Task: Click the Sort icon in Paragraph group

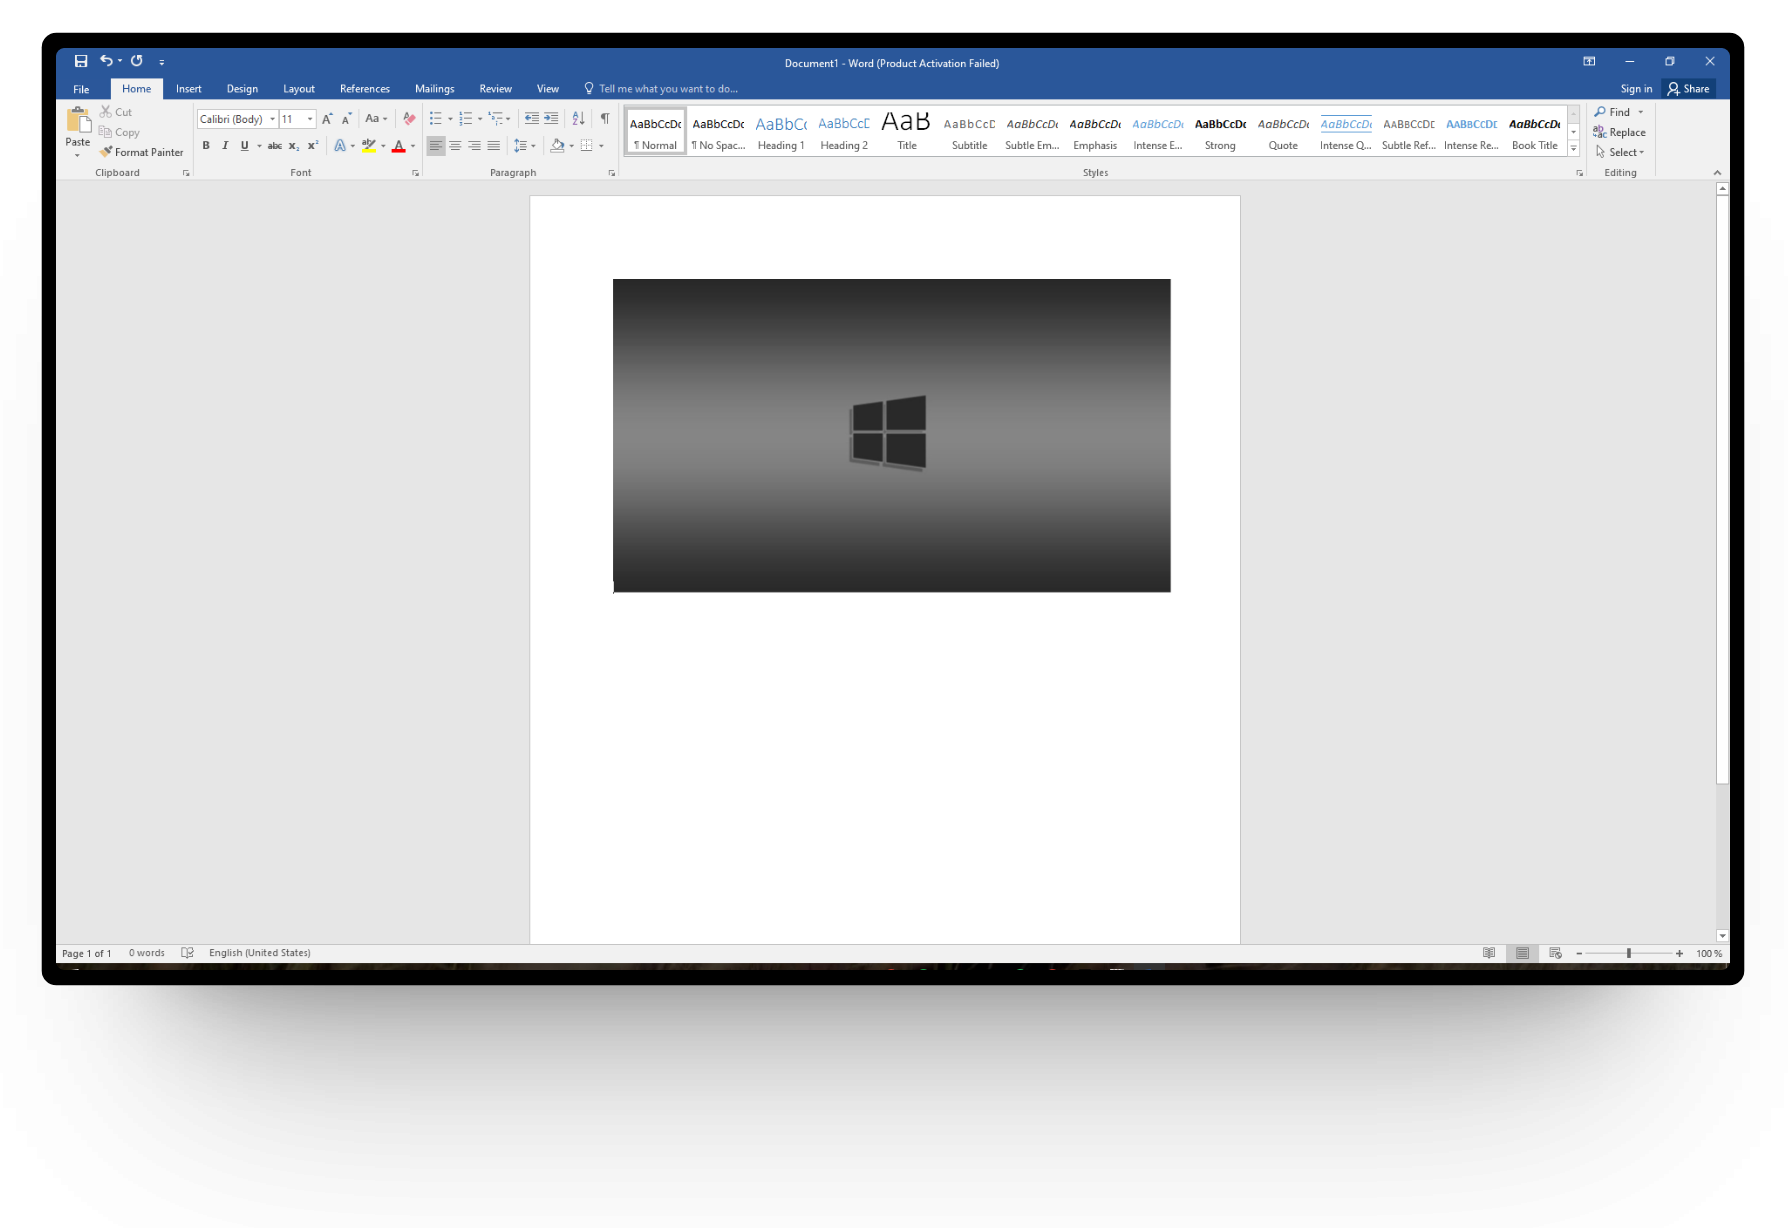Action: tap(578, 119)
